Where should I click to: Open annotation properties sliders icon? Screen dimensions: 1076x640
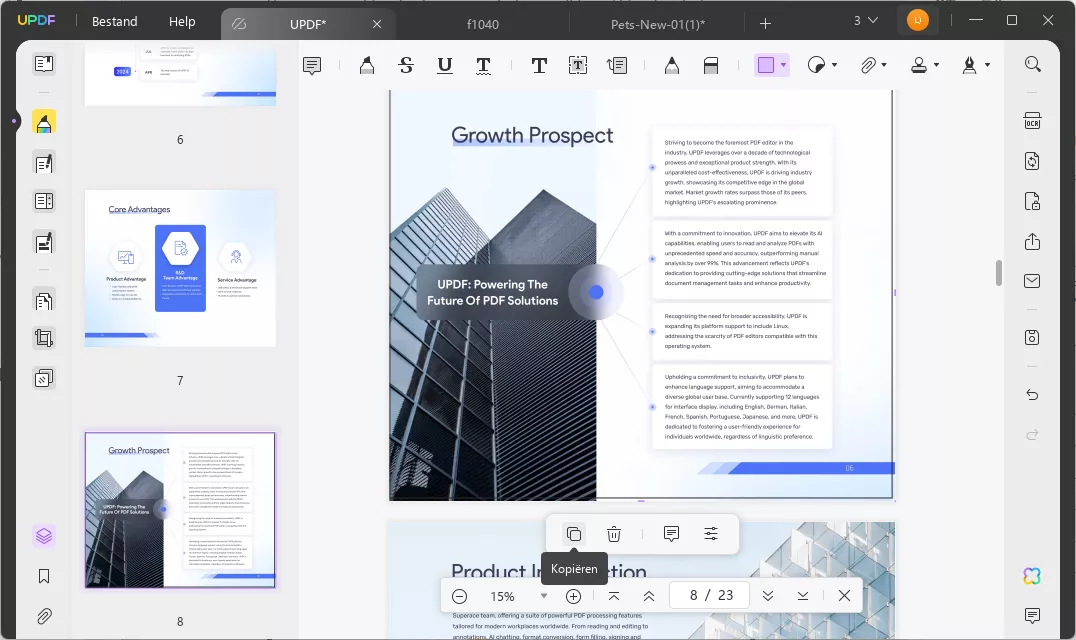pyautogui.click(x=711, y=534)
